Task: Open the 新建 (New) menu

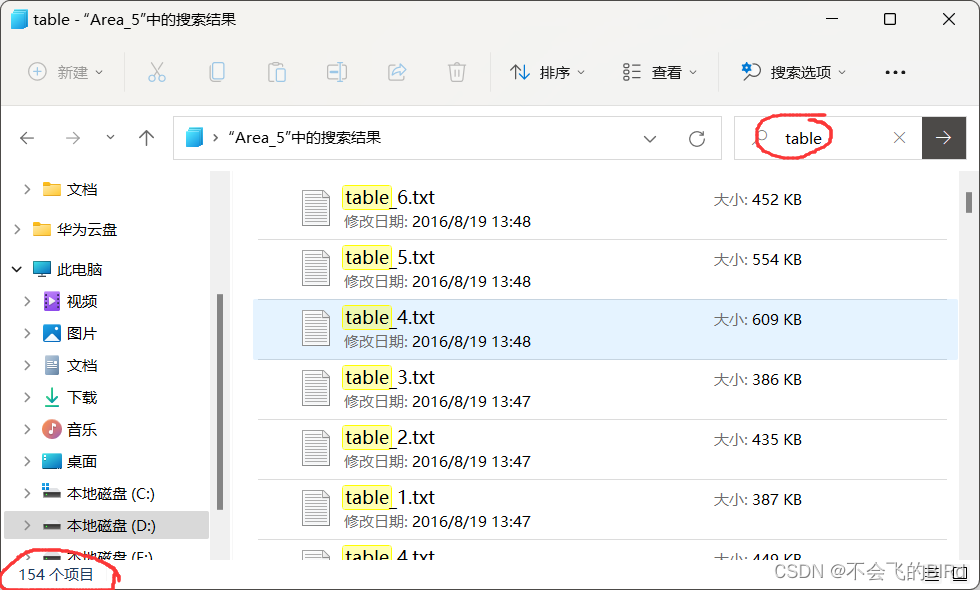Action: tap(66, 72)
